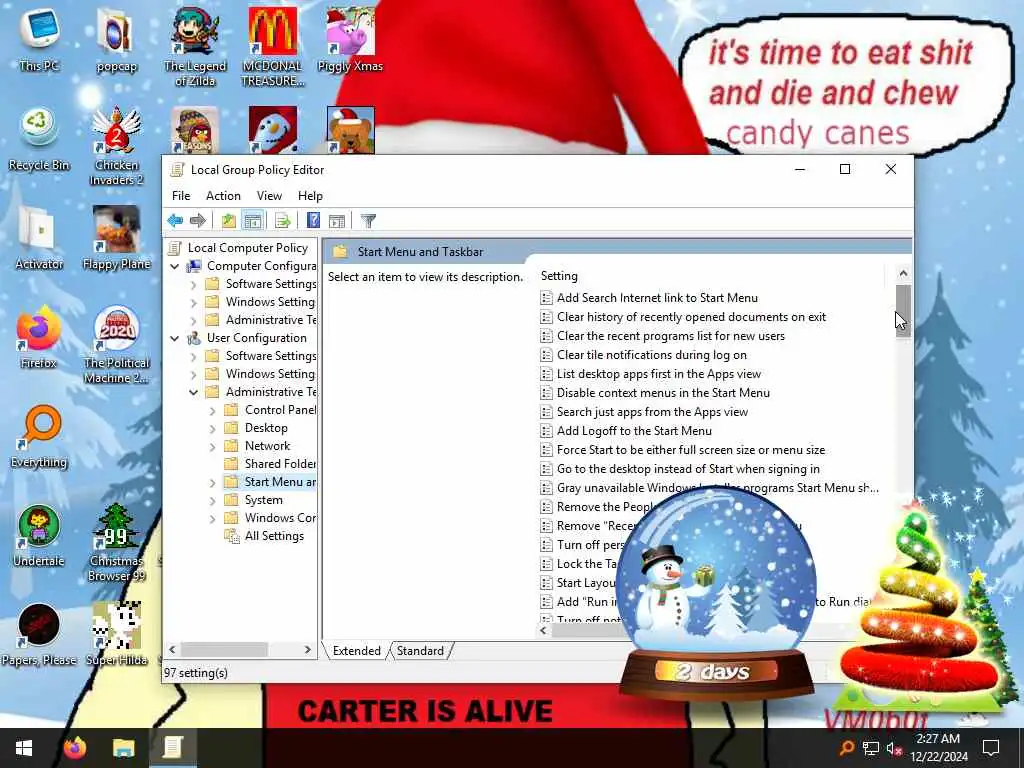Switch to the Extended tab

tap(357, 650)
